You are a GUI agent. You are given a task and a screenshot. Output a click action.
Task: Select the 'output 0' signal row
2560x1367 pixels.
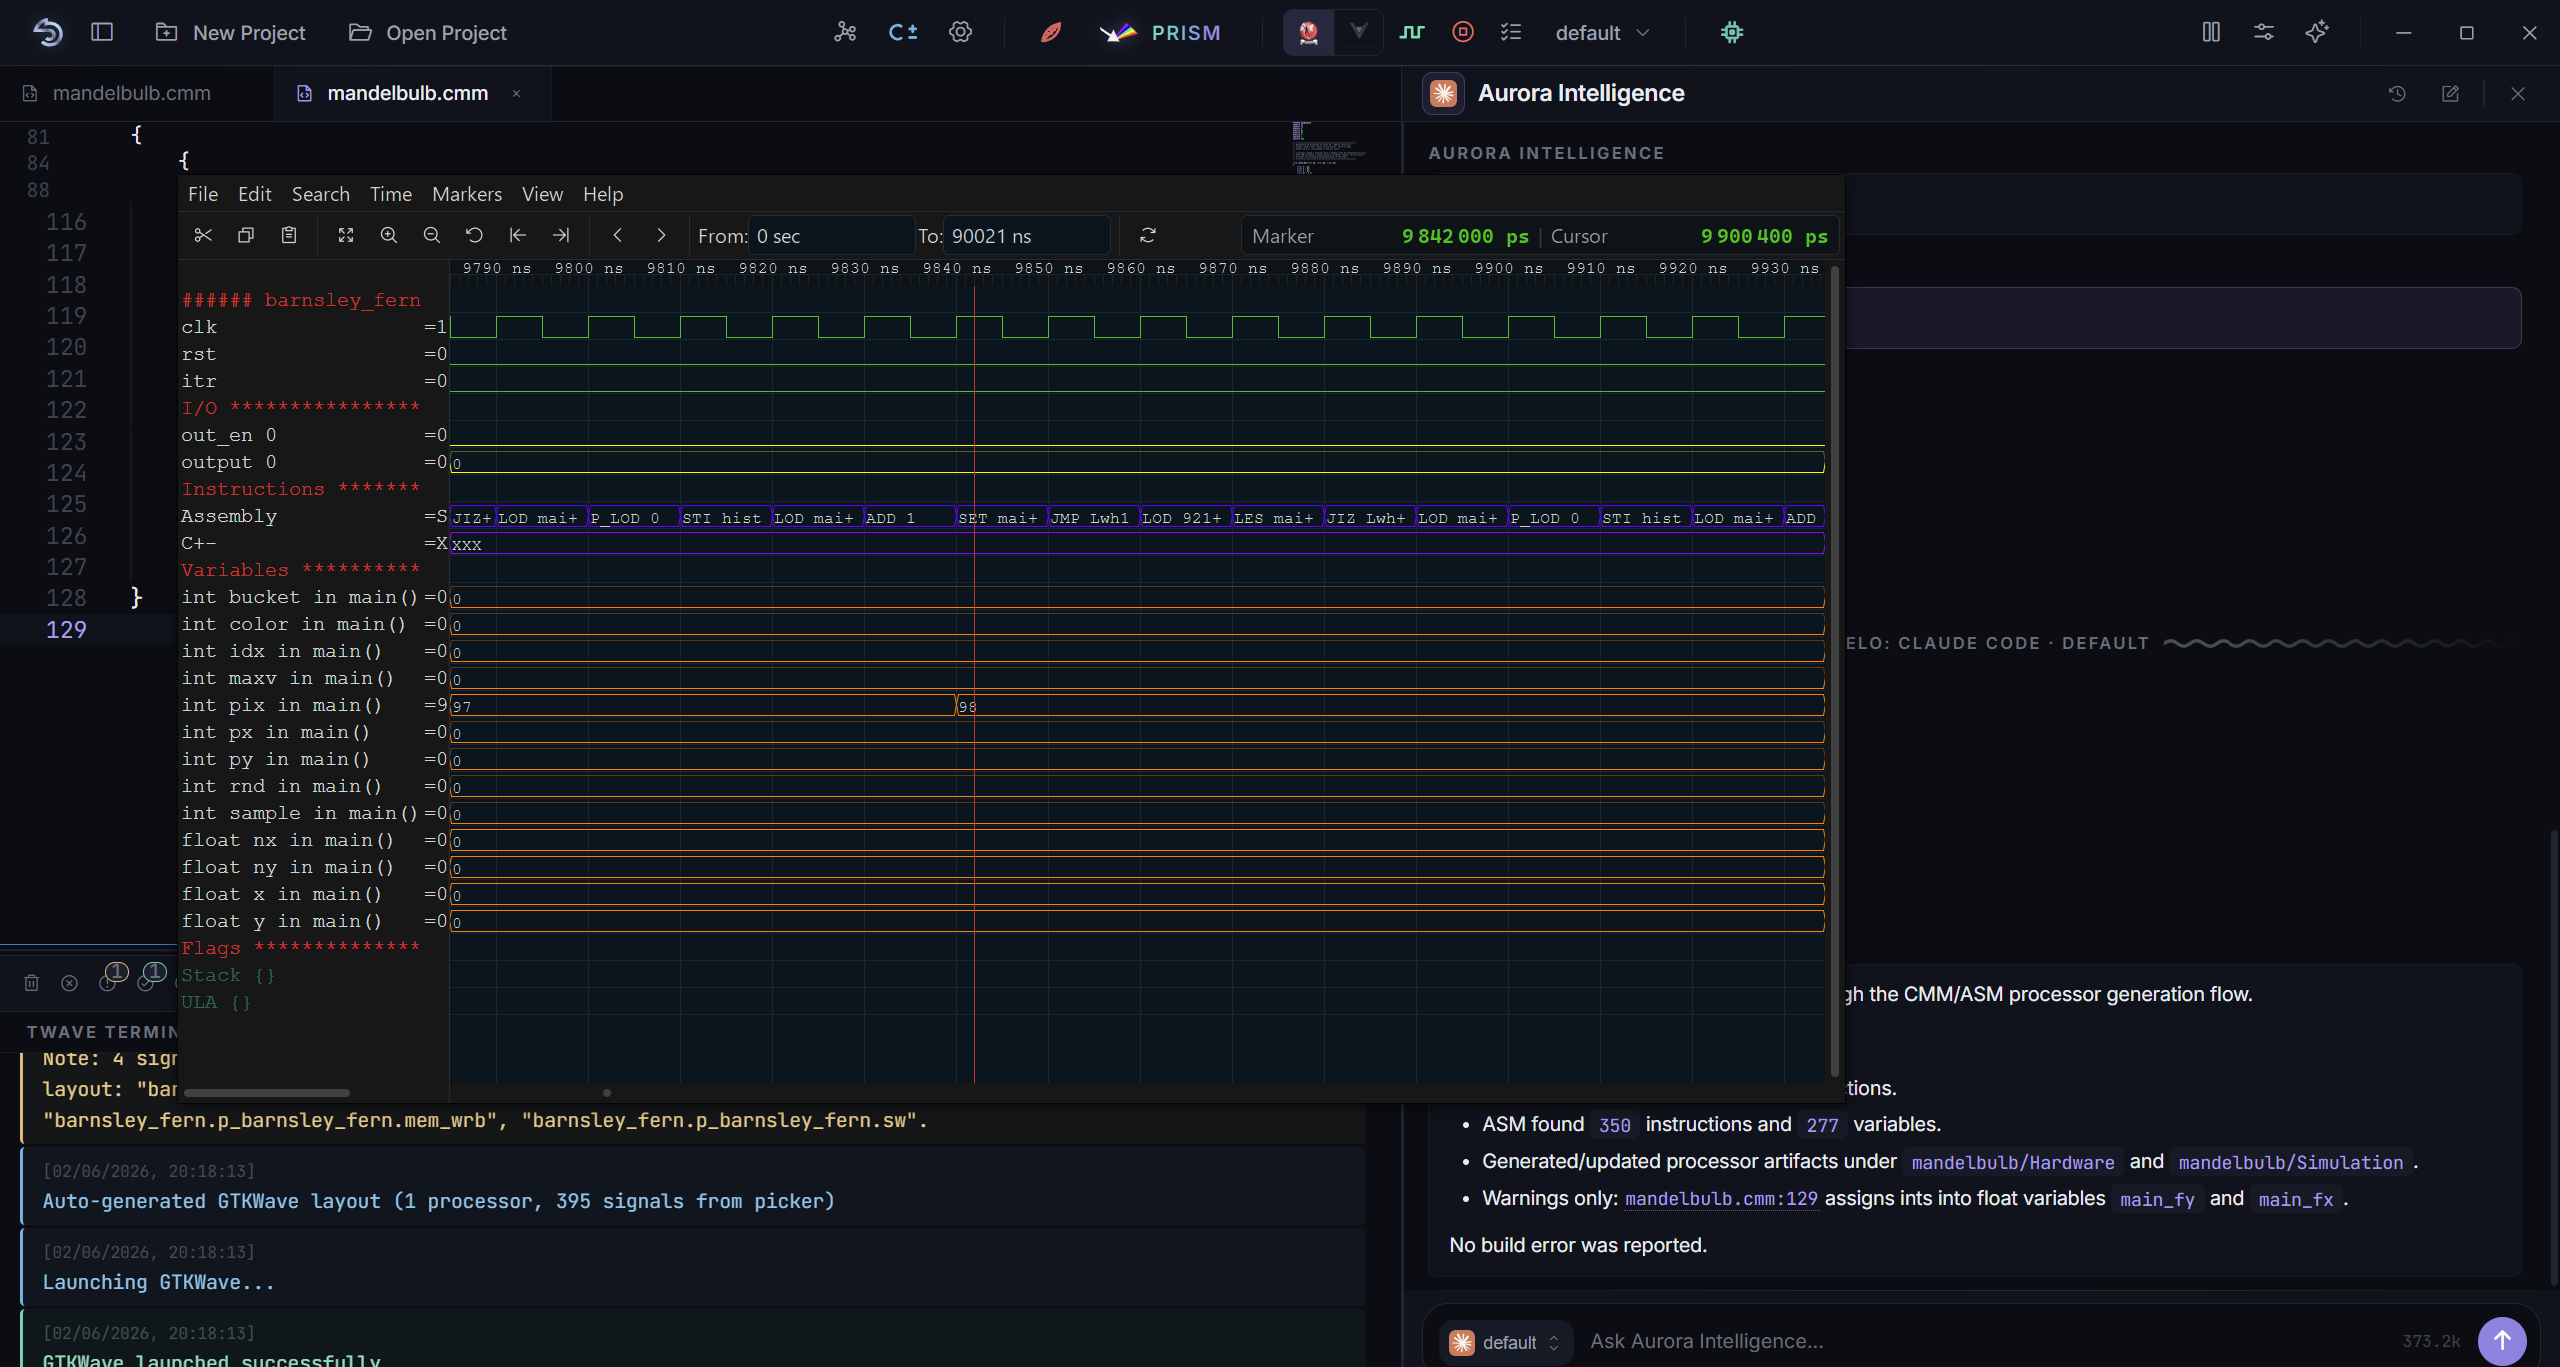pyautogui.click(x=314, y=462)
